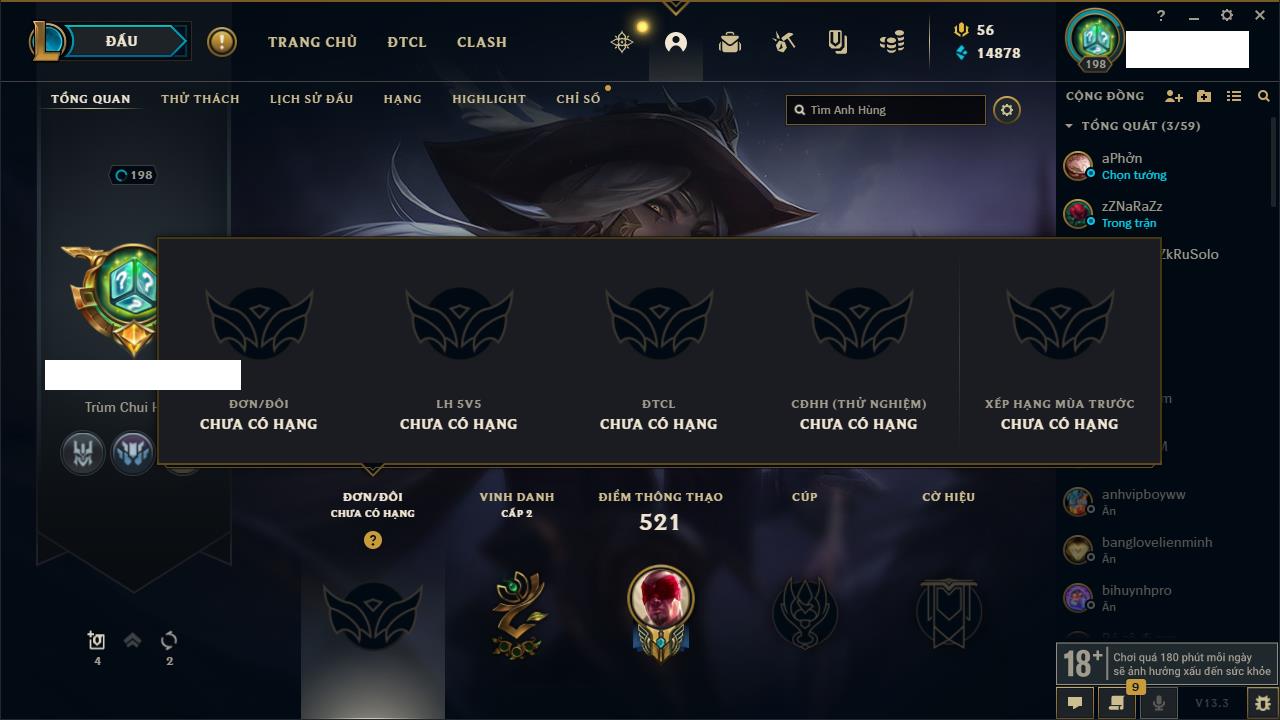Click the question mark under ĐƠN/ĐÔI rank
Screen dimensions: 1280x720
click(x=373, y=540)
